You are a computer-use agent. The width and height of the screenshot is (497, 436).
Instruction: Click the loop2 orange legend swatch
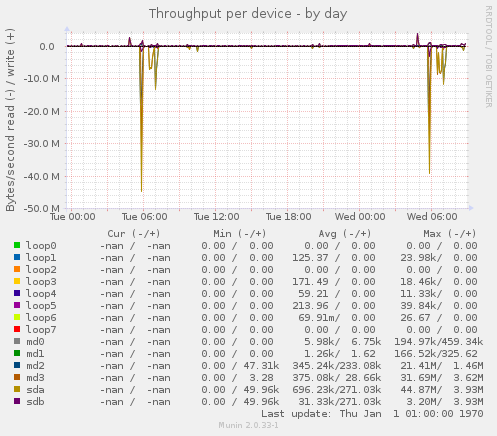coord(17,269)
